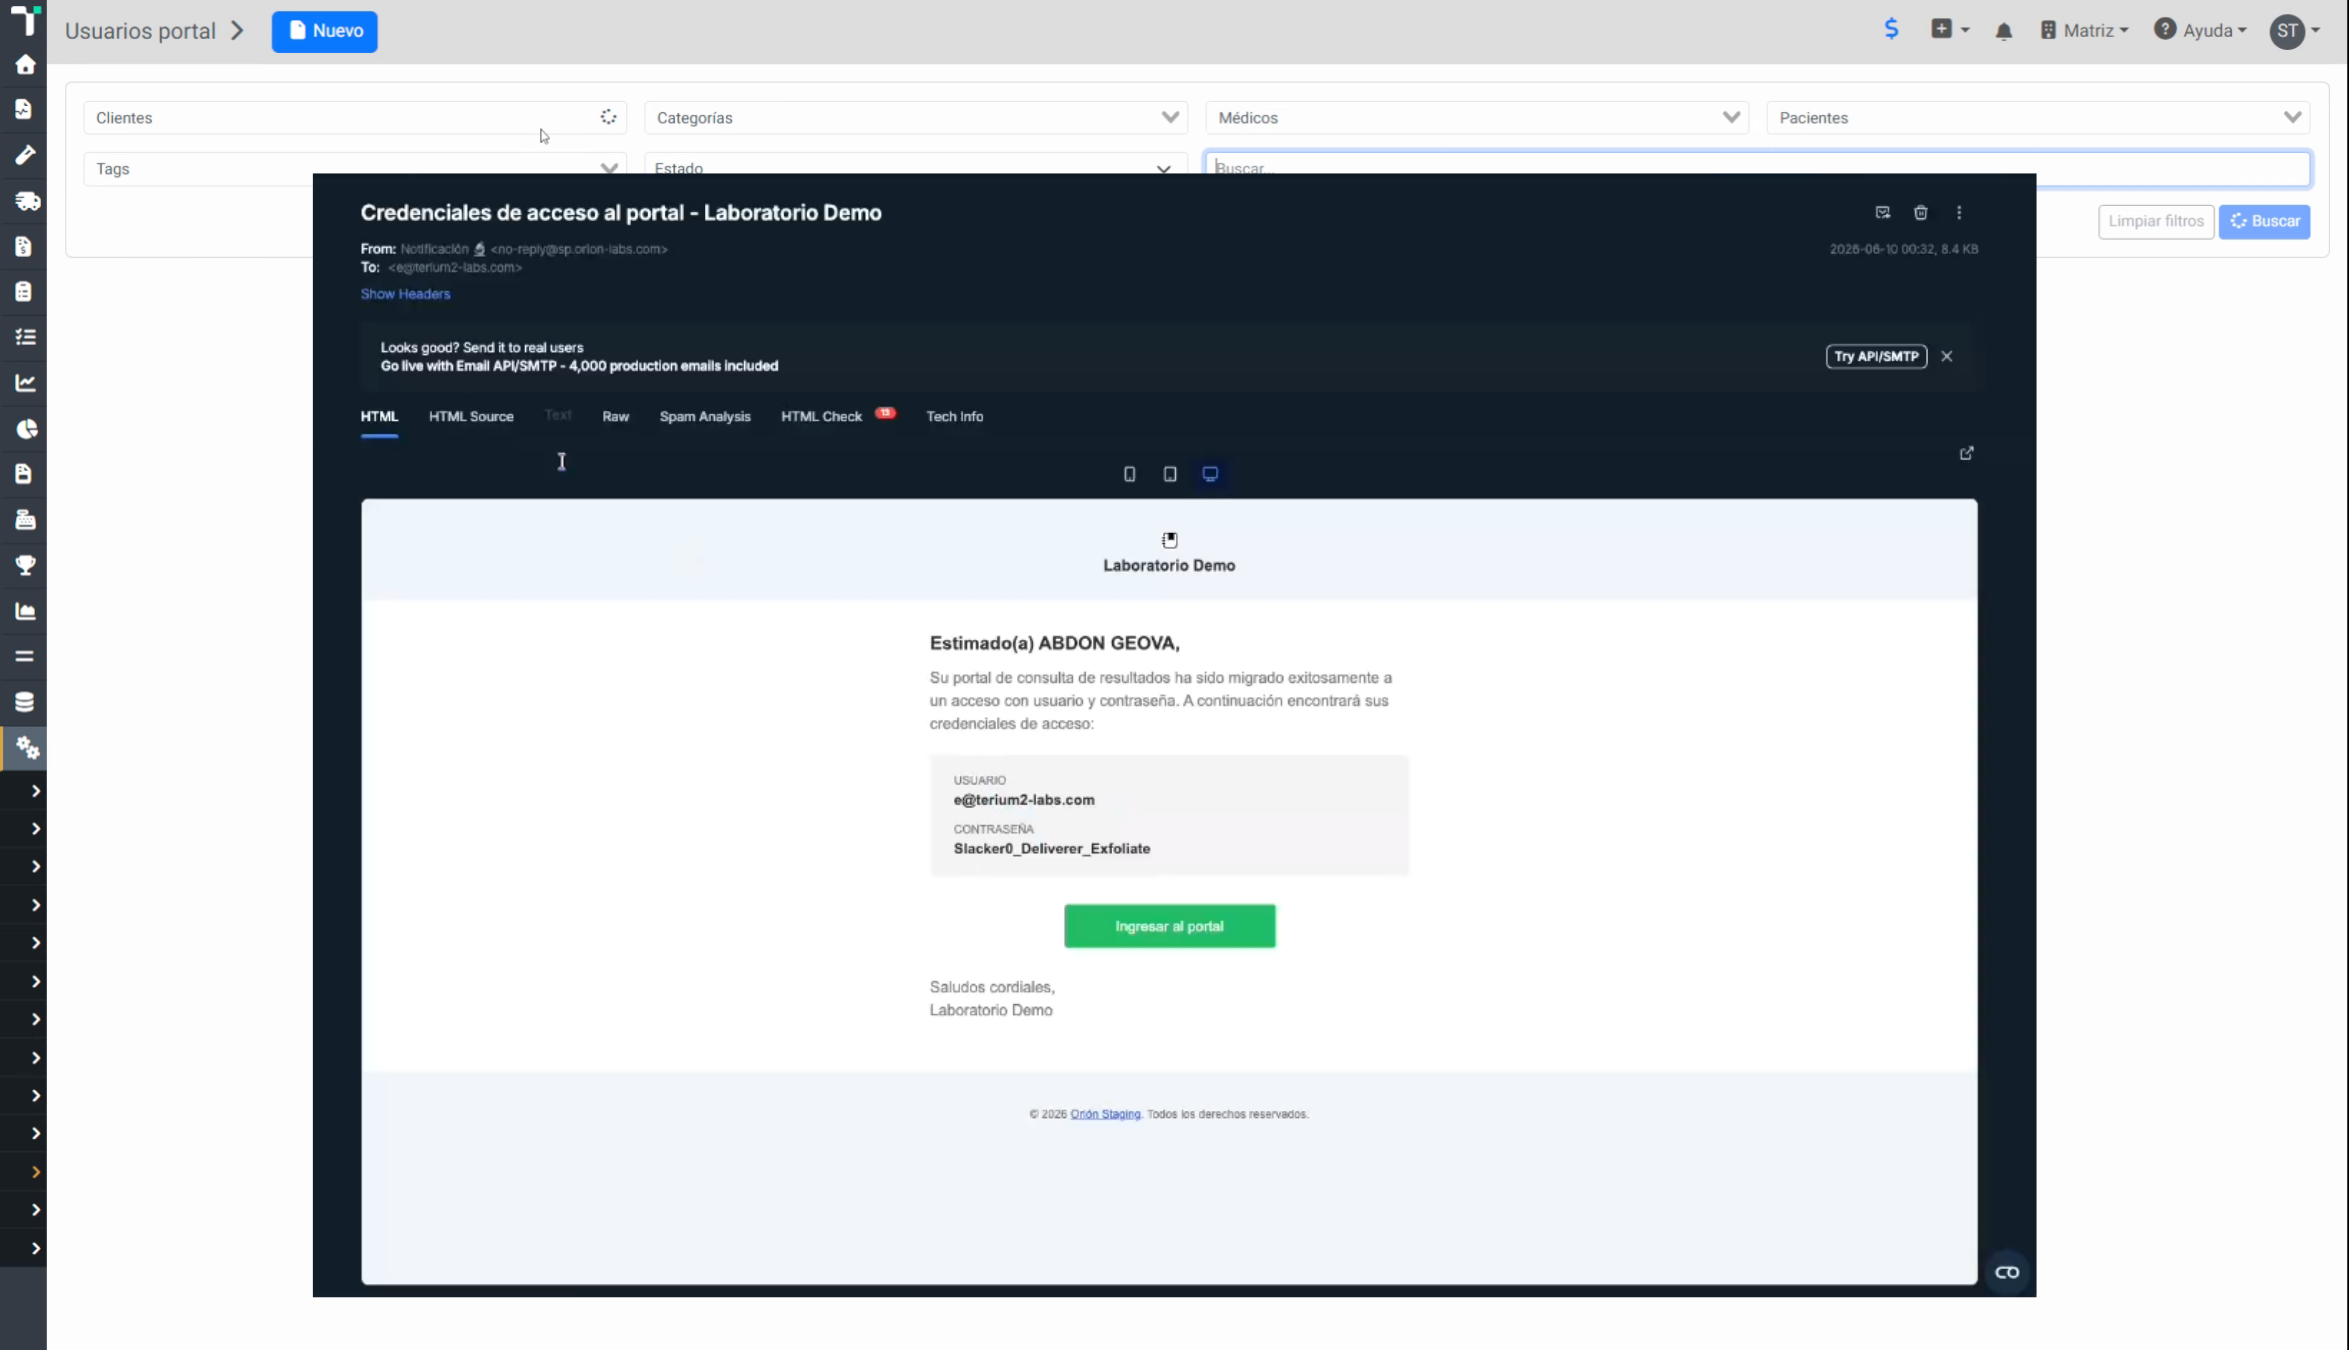Open the home icon in the sidebar
This screenshot has height=1350, width=2349.
25,65
